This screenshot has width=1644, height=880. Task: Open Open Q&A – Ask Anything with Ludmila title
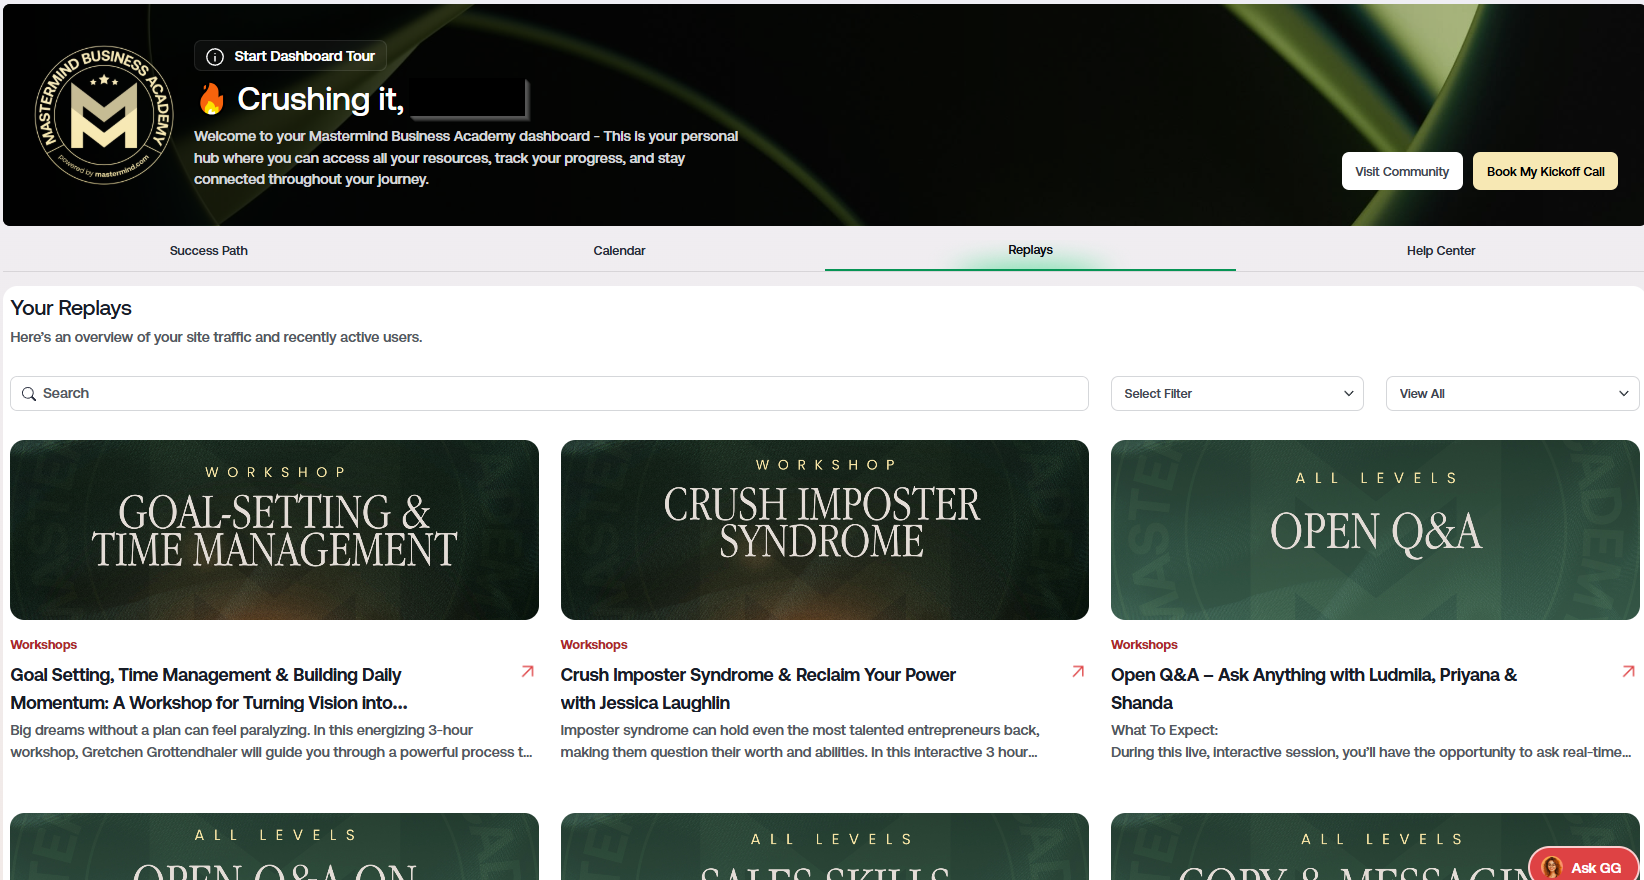click(x=1314, y=689)
